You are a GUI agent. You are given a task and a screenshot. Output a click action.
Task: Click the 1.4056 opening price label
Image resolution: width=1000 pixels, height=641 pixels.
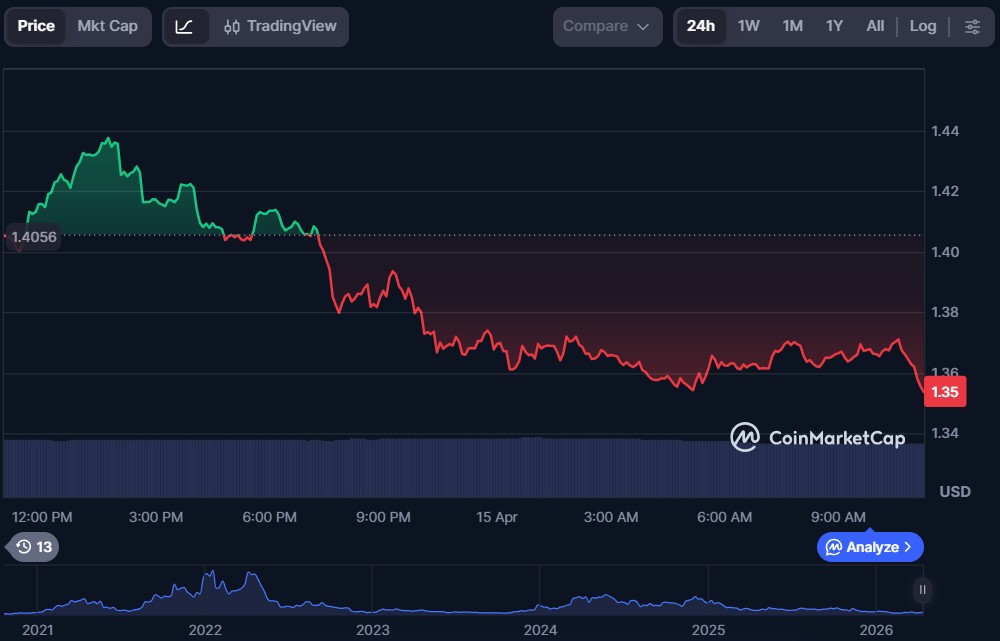pos(33,237)
